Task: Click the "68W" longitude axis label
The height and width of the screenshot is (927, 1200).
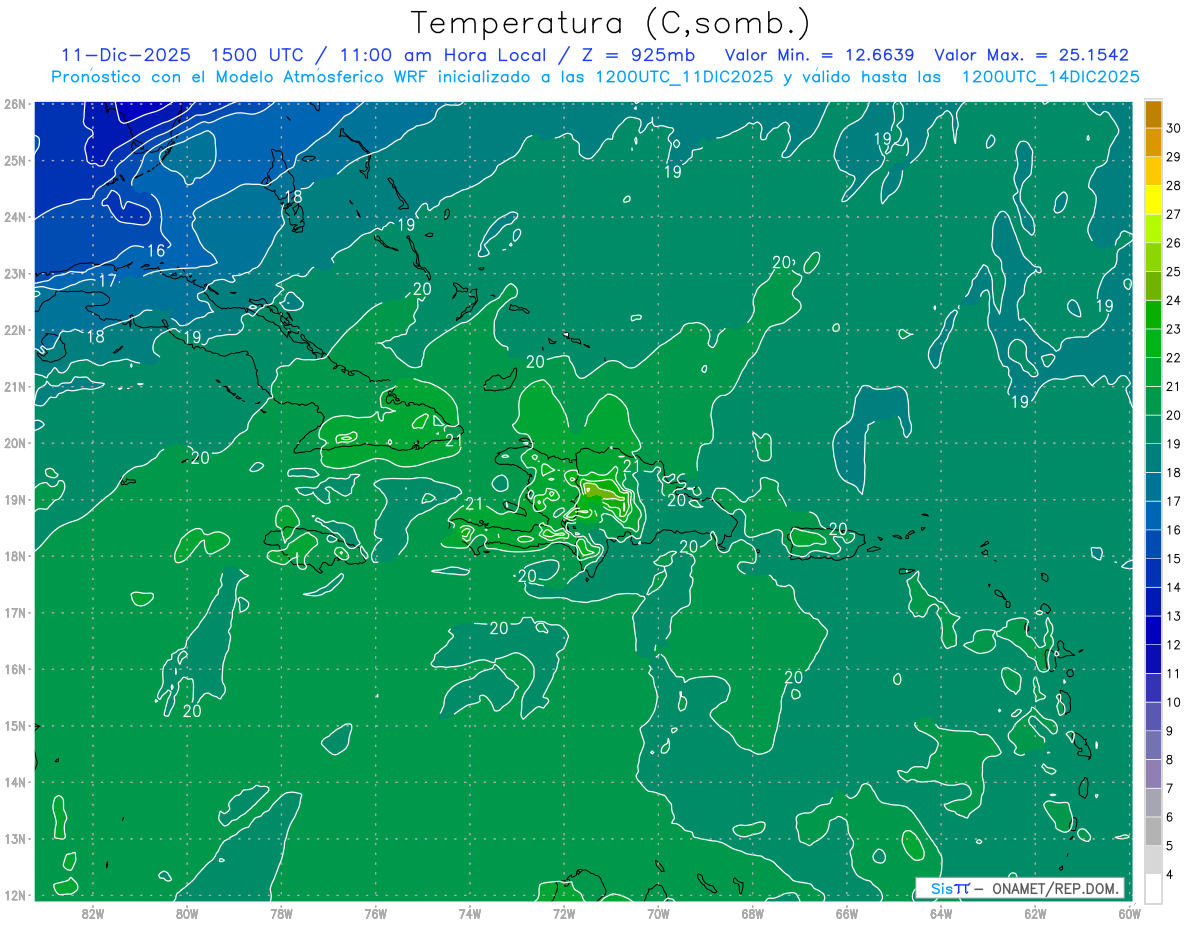Action: pos(753,912)
